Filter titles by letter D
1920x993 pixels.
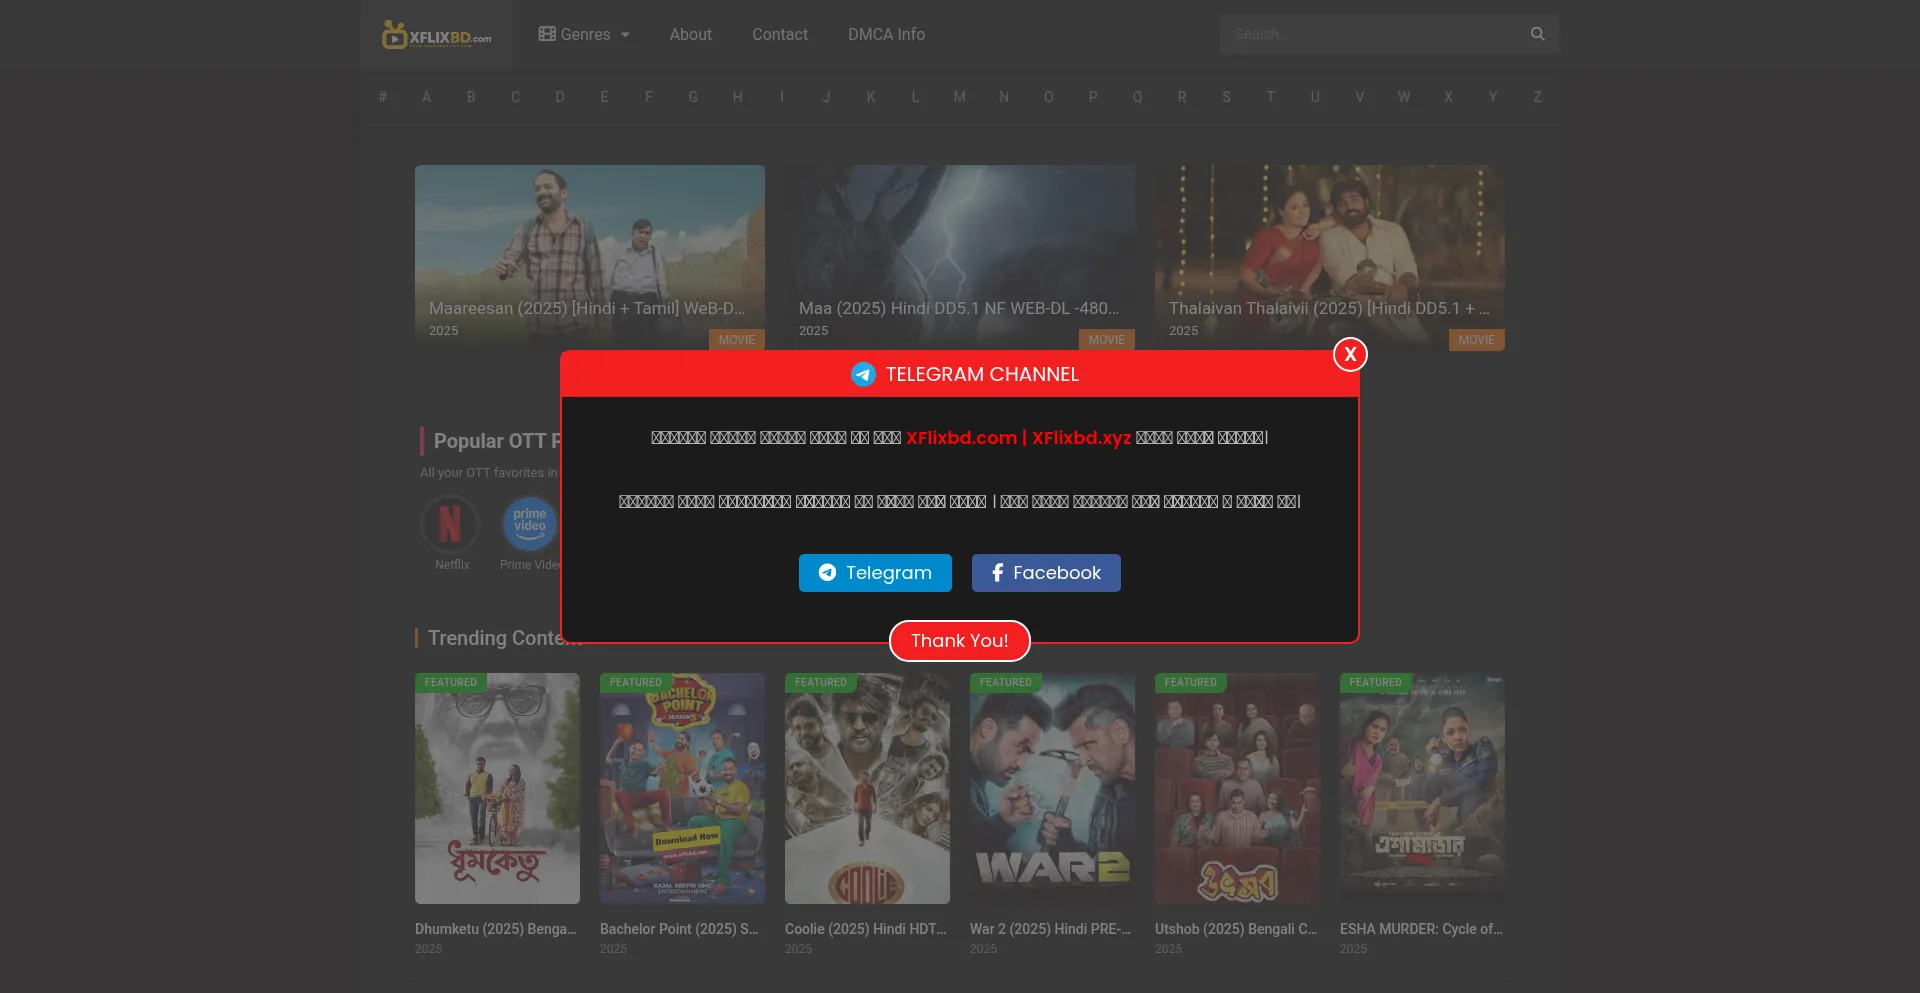560,97
